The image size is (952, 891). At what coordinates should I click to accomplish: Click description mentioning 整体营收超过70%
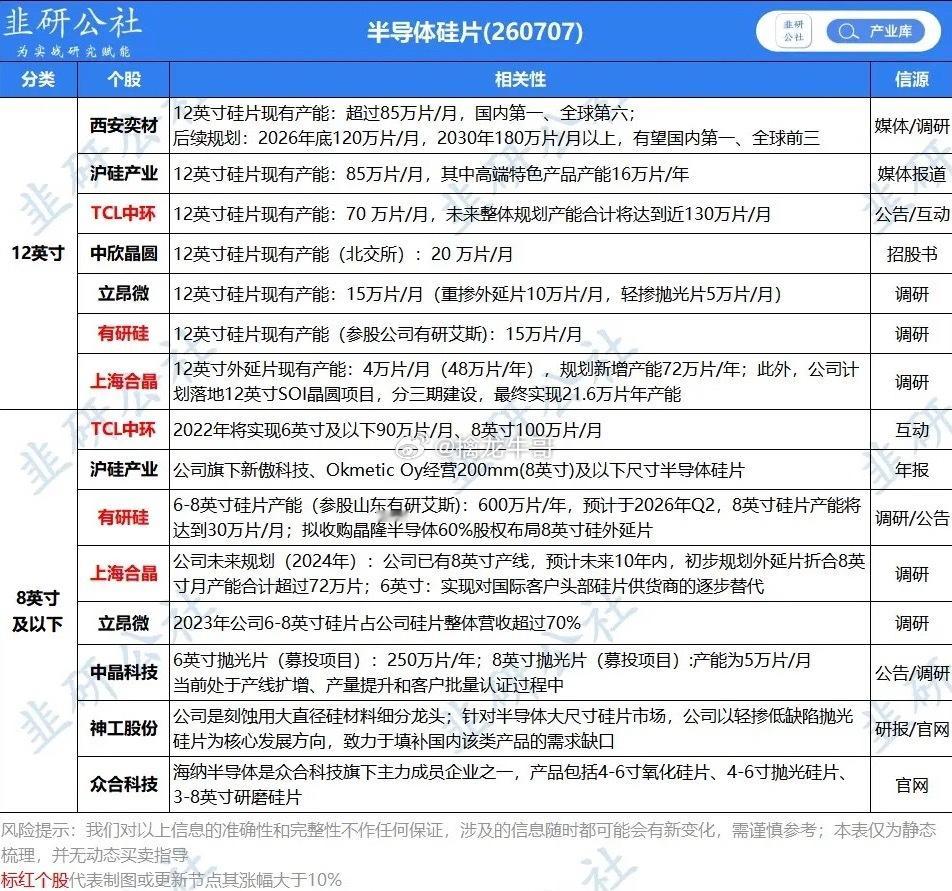coord(376,623)
